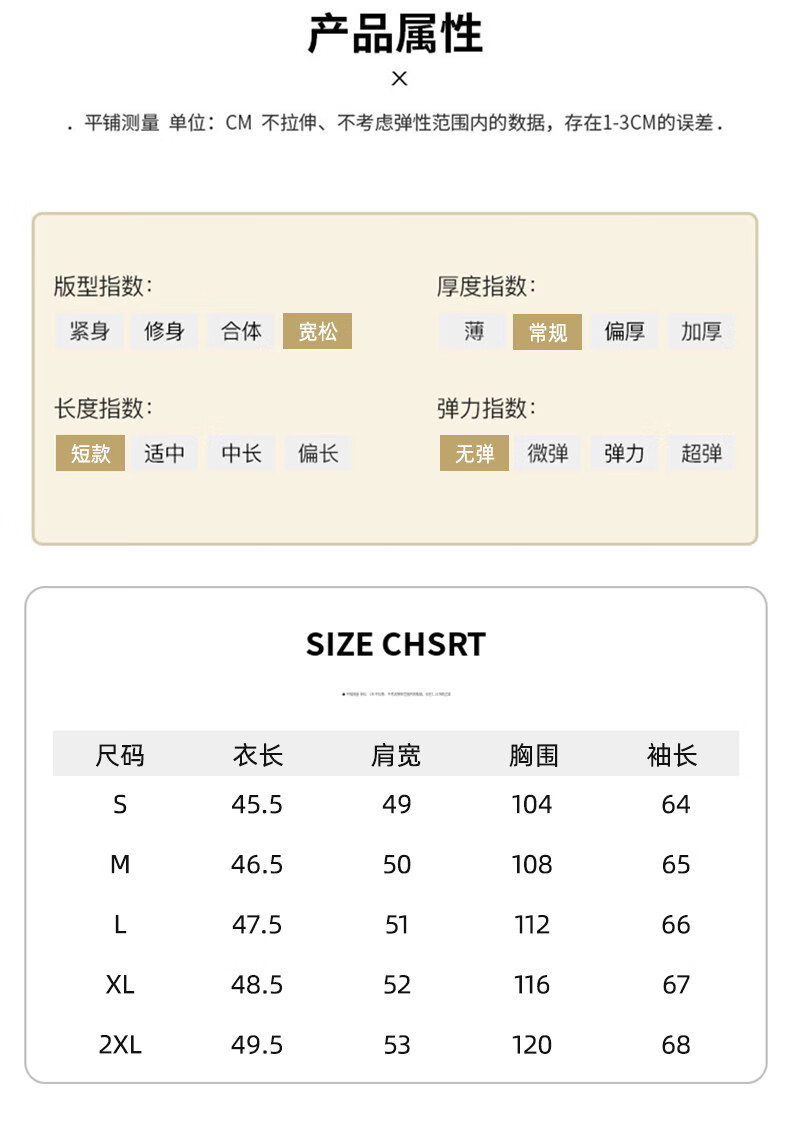Select the 薄 thickness option
The height and width of the screenshot is (1124, 790).
pos(474,331)
